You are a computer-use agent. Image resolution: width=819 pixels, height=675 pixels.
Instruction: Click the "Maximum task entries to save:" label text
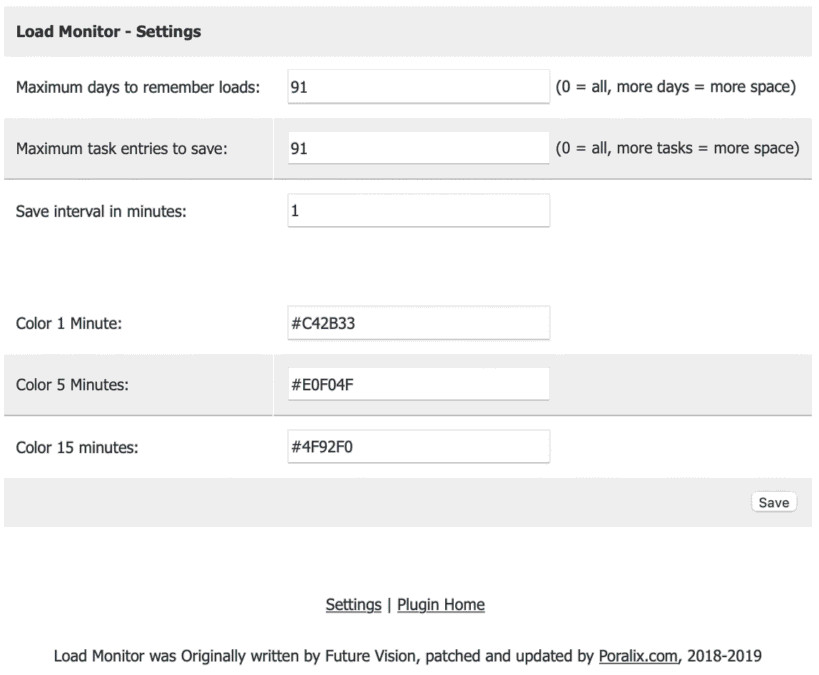122,149
